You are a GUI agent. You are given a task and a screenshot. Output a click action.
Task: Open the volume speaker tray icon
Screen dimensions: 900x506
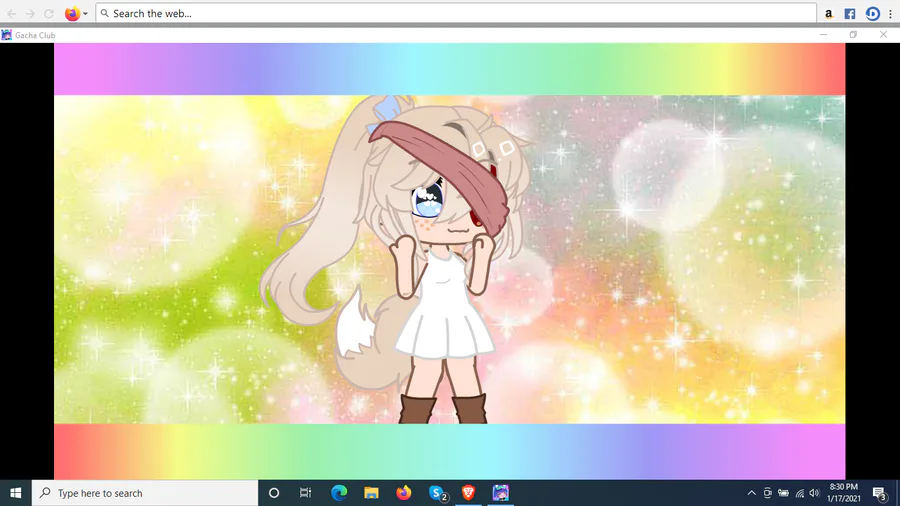coord(814,493)
